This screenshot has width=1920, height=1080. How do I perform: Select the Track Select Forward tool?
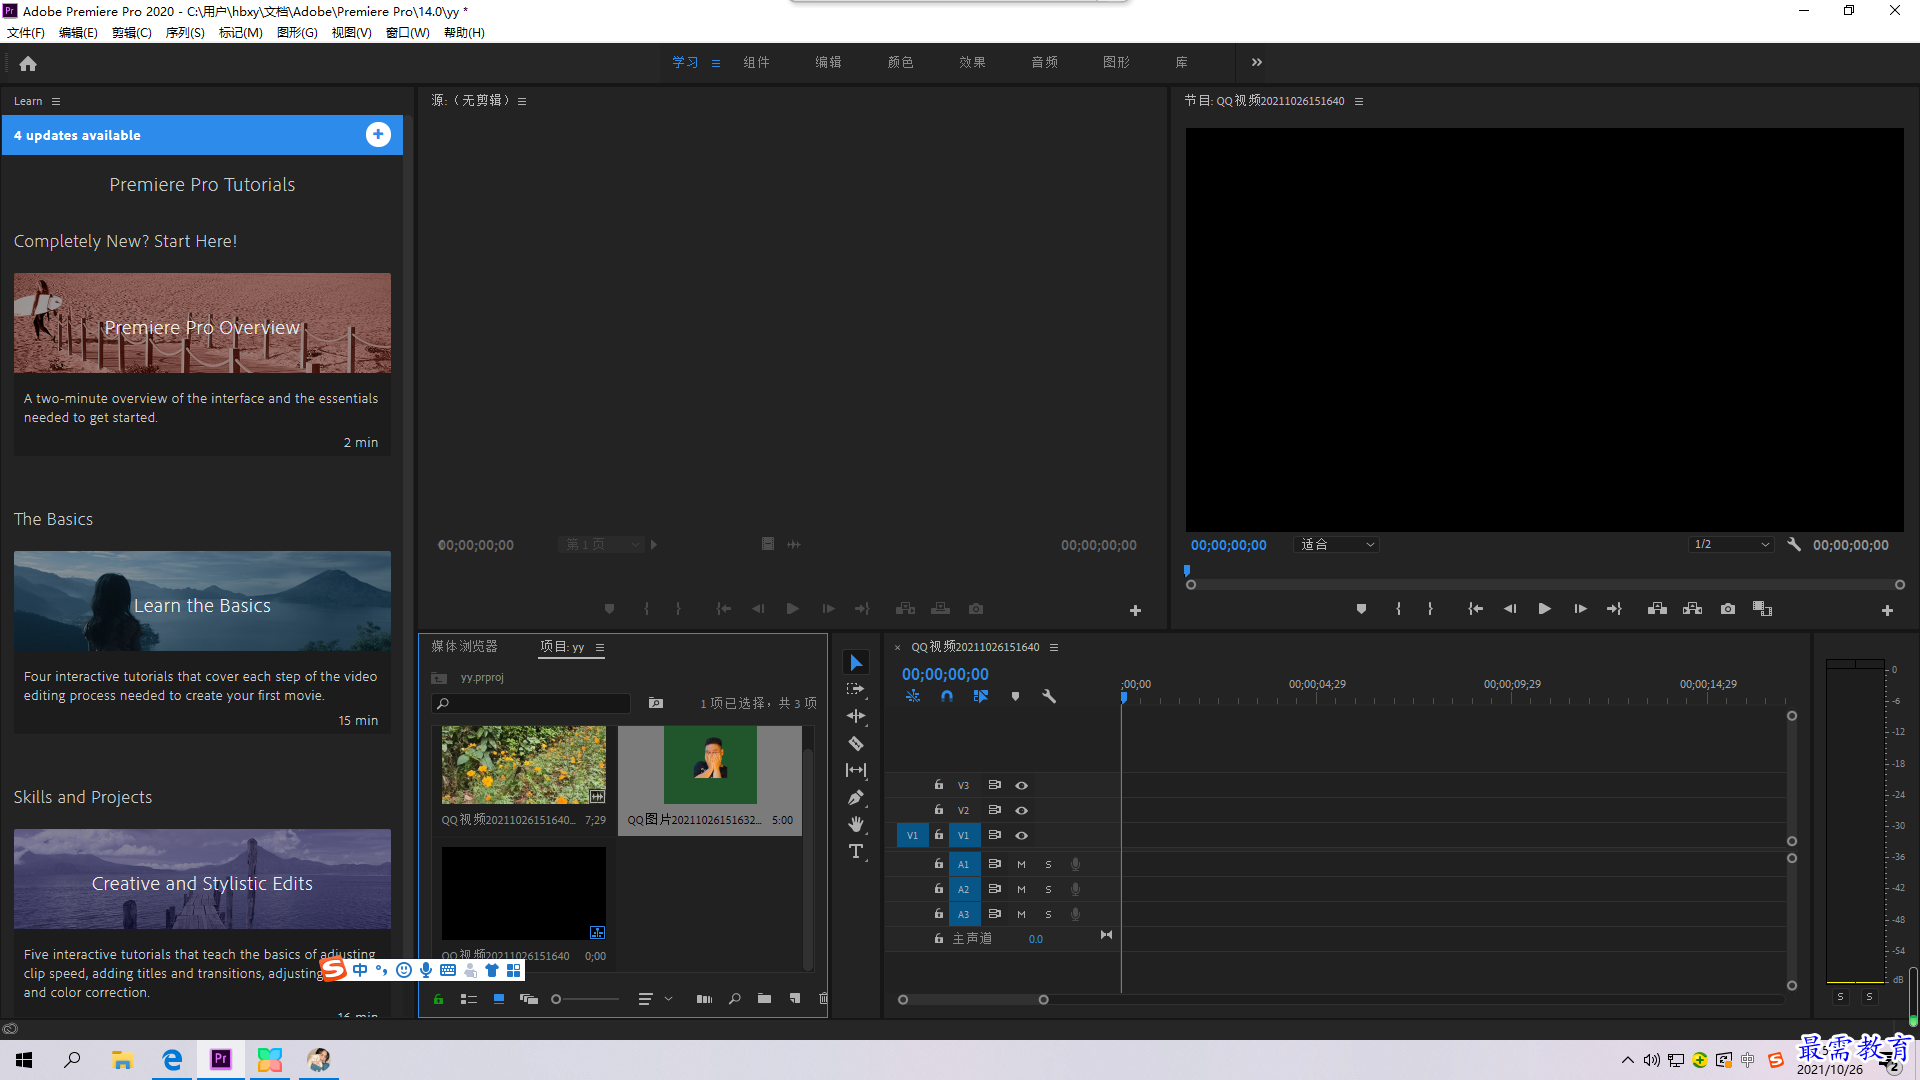tap(856, 689)
